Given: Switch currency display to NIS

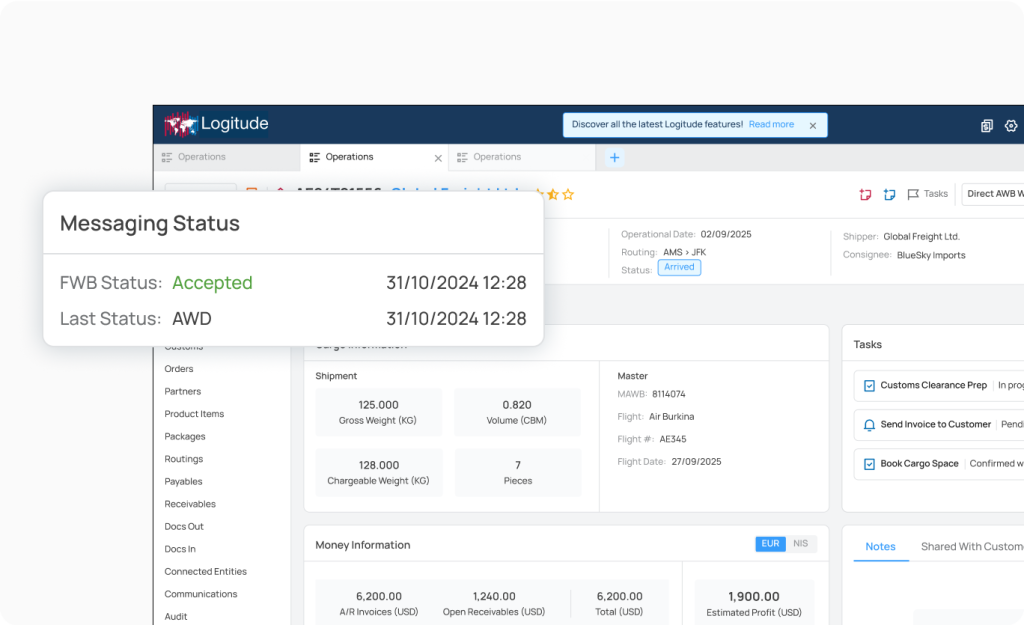Looking at the screenshot, I should pos(799,543).
